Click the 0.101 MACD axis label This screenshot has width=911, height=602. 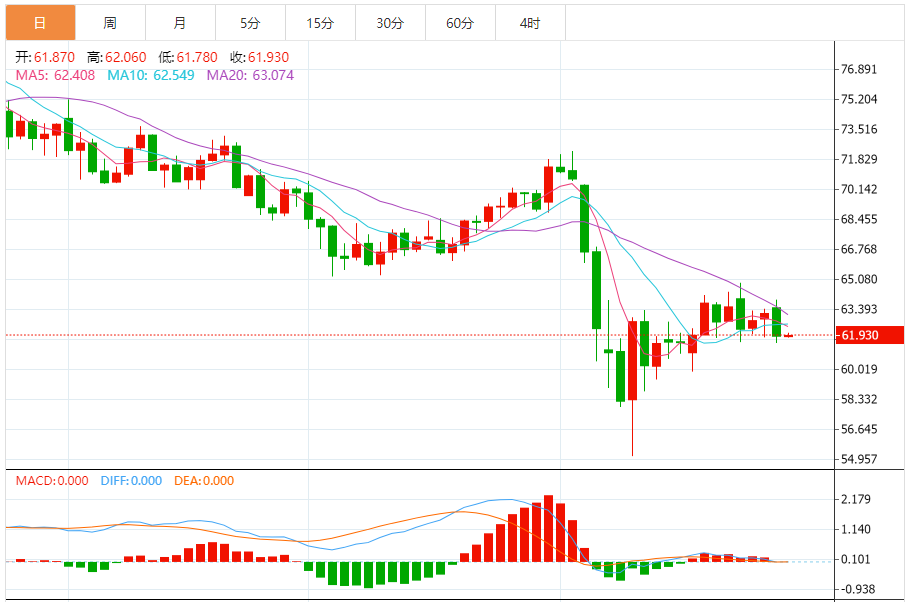(x=856, y=560)
